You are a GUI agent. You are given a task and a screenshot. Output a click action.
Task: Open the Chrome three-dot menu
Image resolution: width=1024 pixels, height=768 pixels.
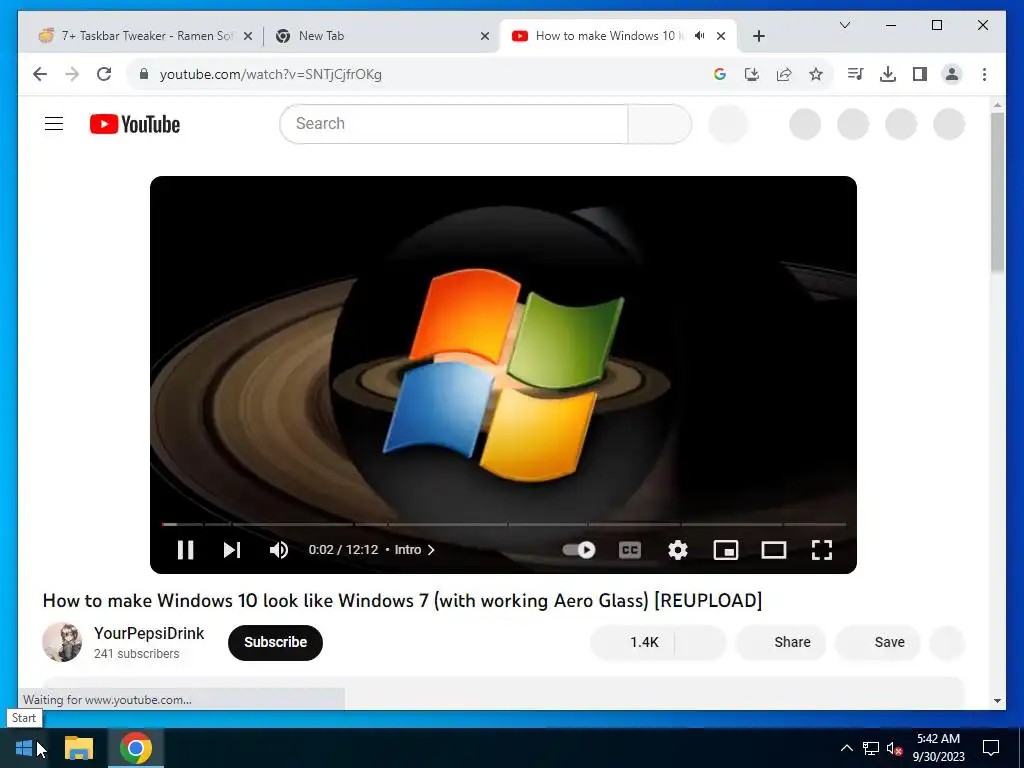click(x=984, y=74)
